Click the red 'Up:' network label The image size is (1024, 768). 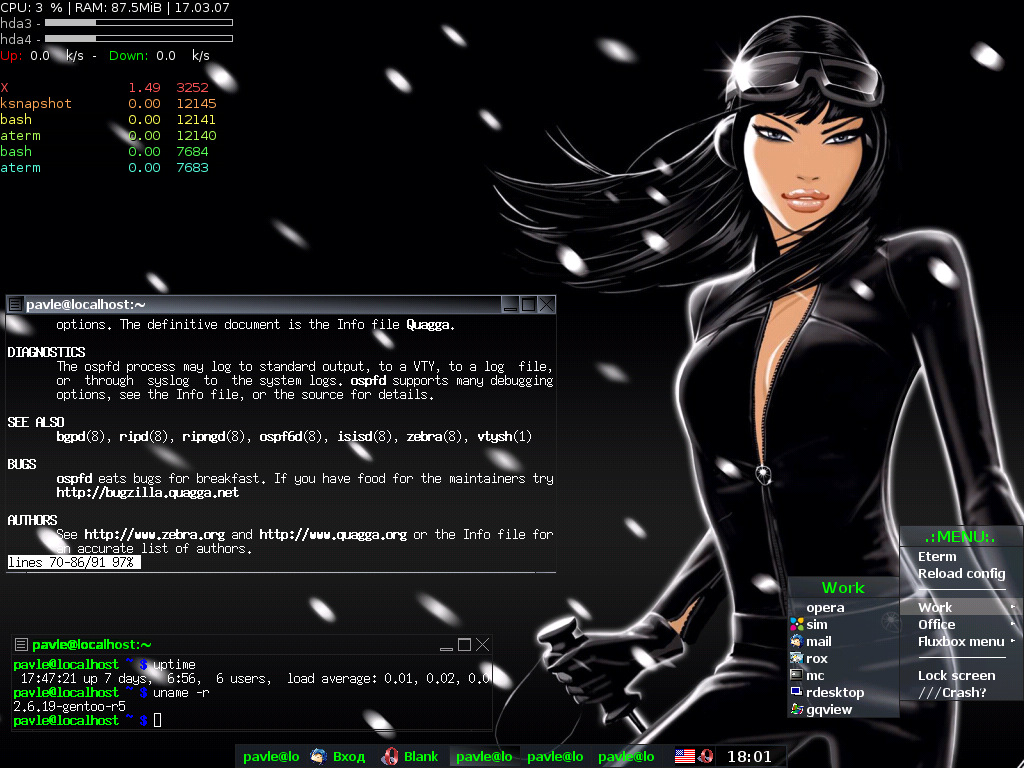point(11,56)
